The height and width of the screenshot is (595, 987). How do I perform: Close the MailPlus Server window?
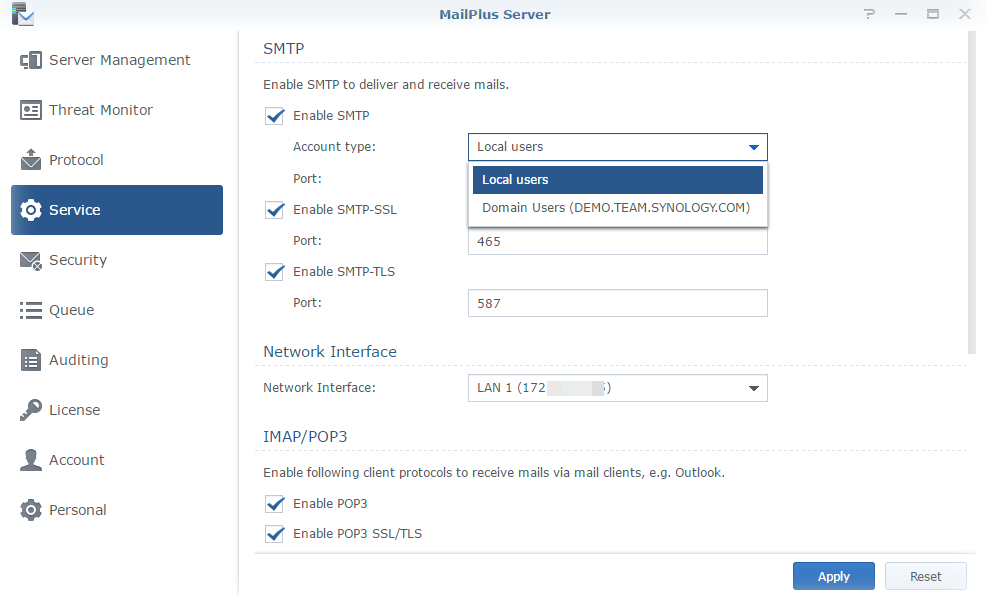(964, 14)
